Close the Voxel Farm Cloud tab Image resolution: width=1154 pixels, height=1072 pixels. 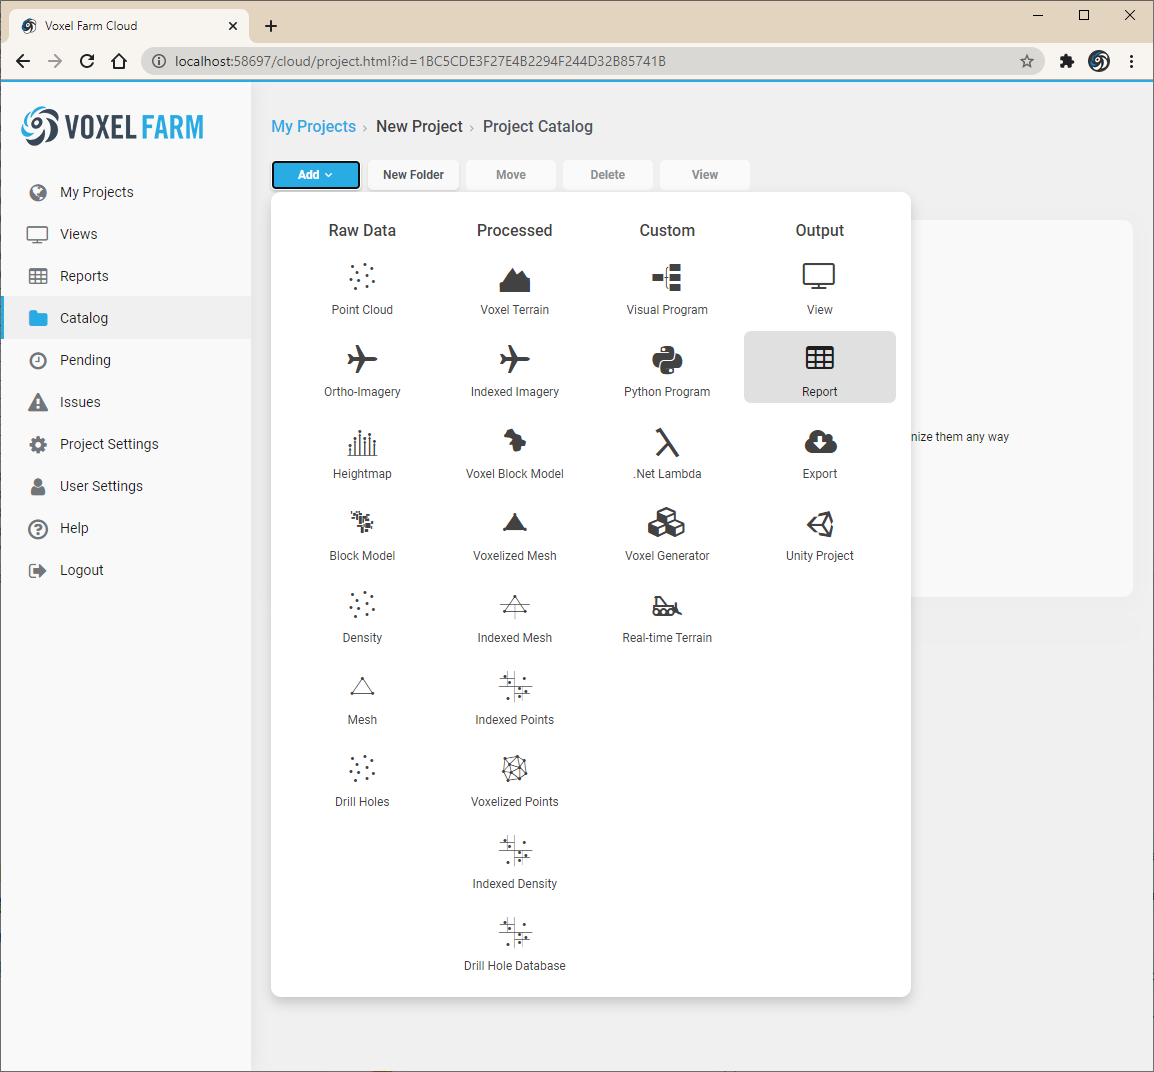point(233,26)
